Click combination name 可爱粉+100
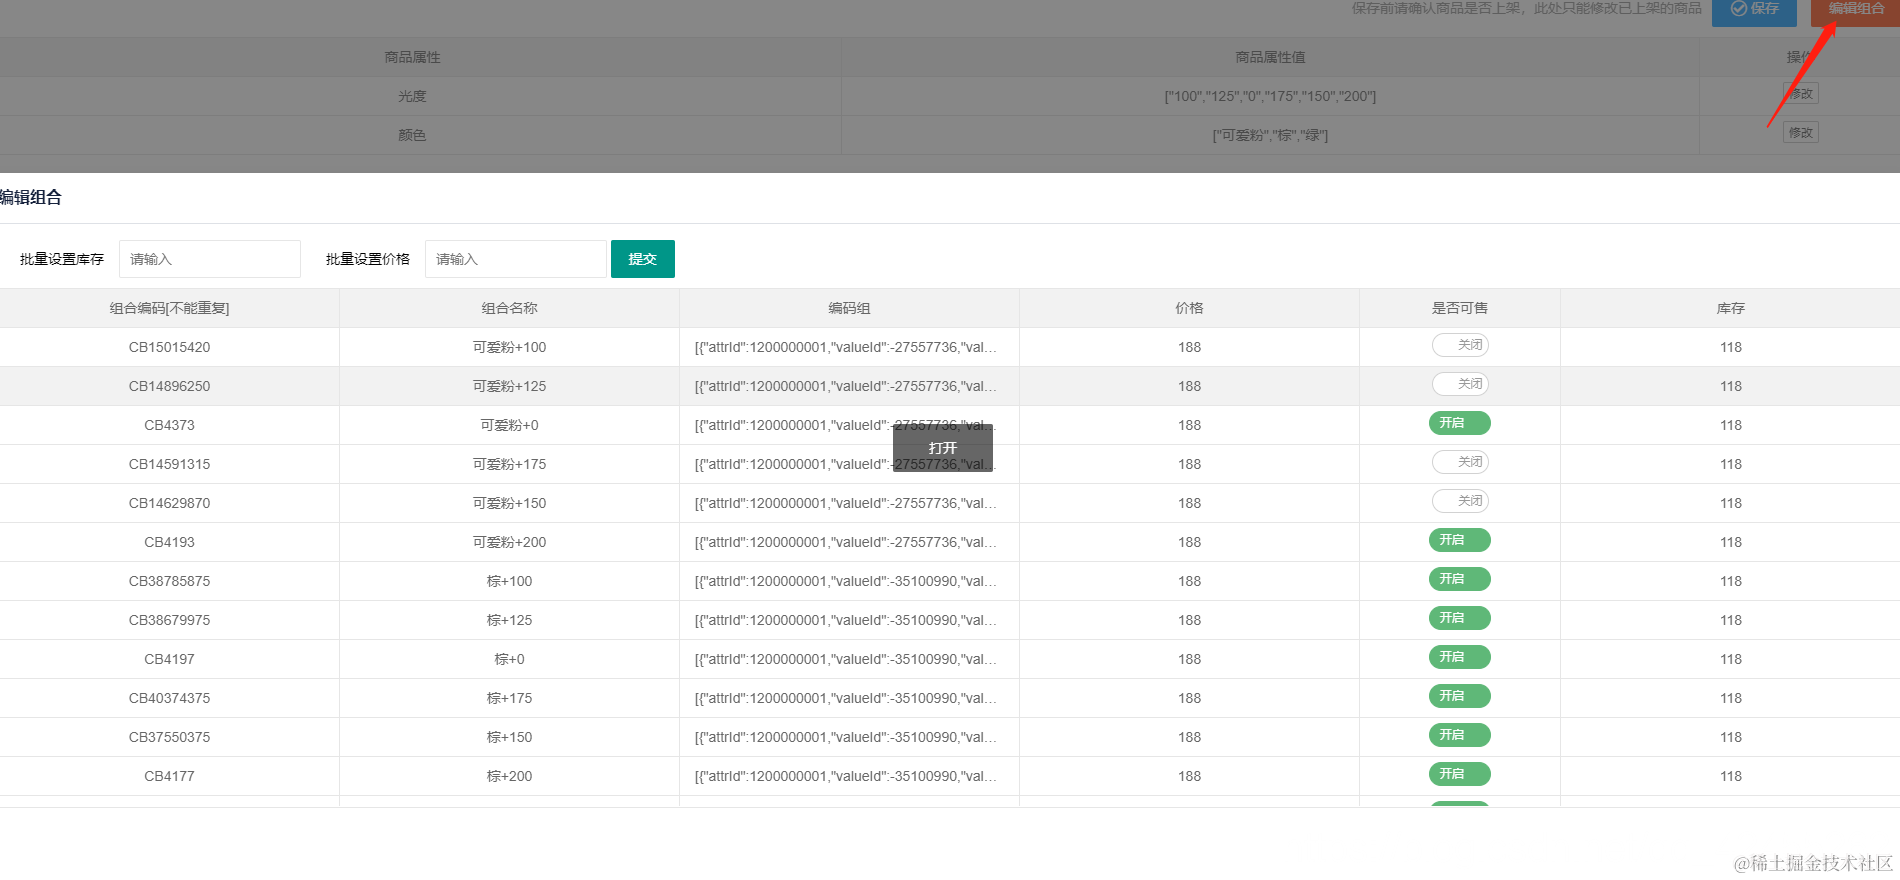1900x880 pixels. coord(510,347)
